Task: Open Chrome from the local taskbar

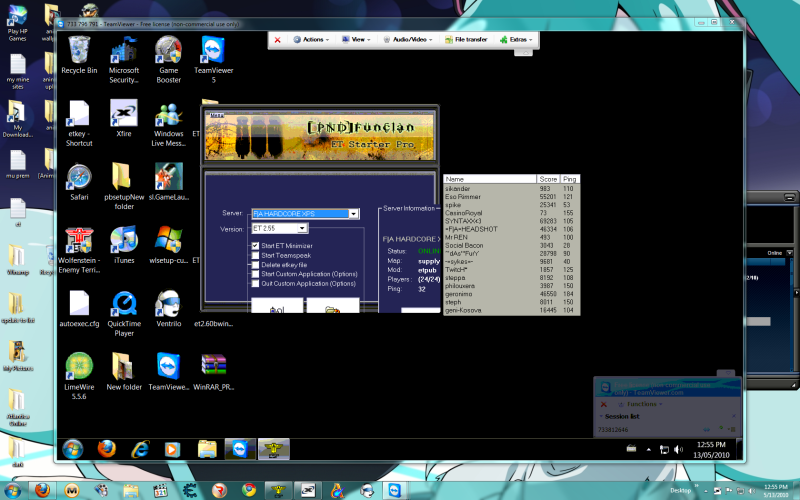Action: point(249,490)
